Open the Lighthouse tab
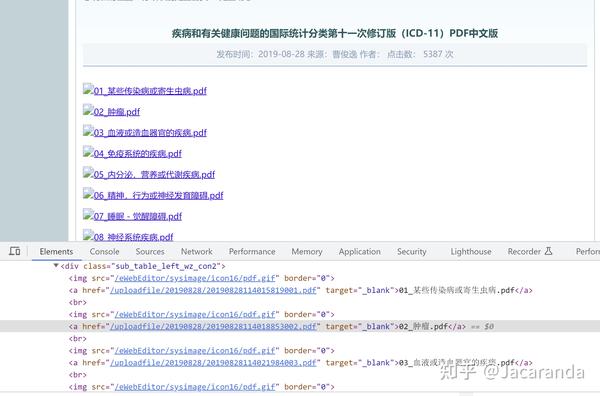 [471, 251]
